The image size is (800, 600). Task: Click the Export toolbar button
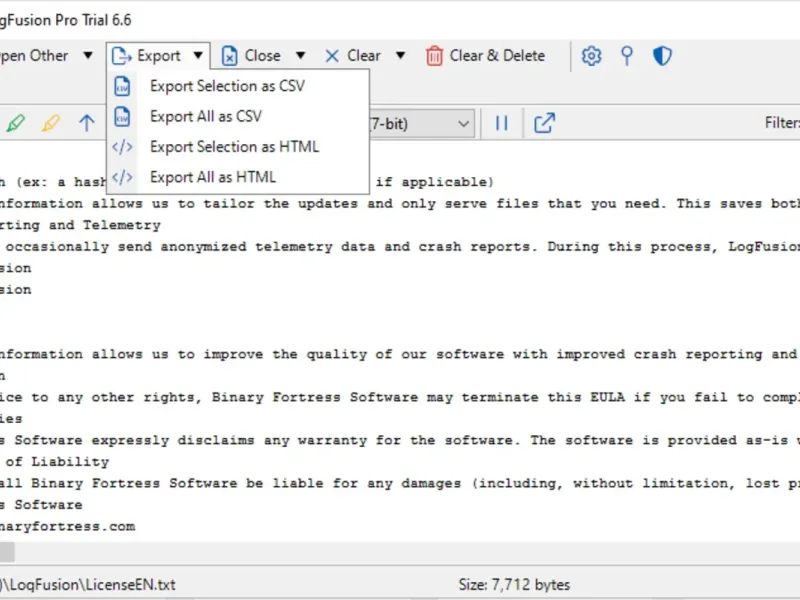click(158, 56)
